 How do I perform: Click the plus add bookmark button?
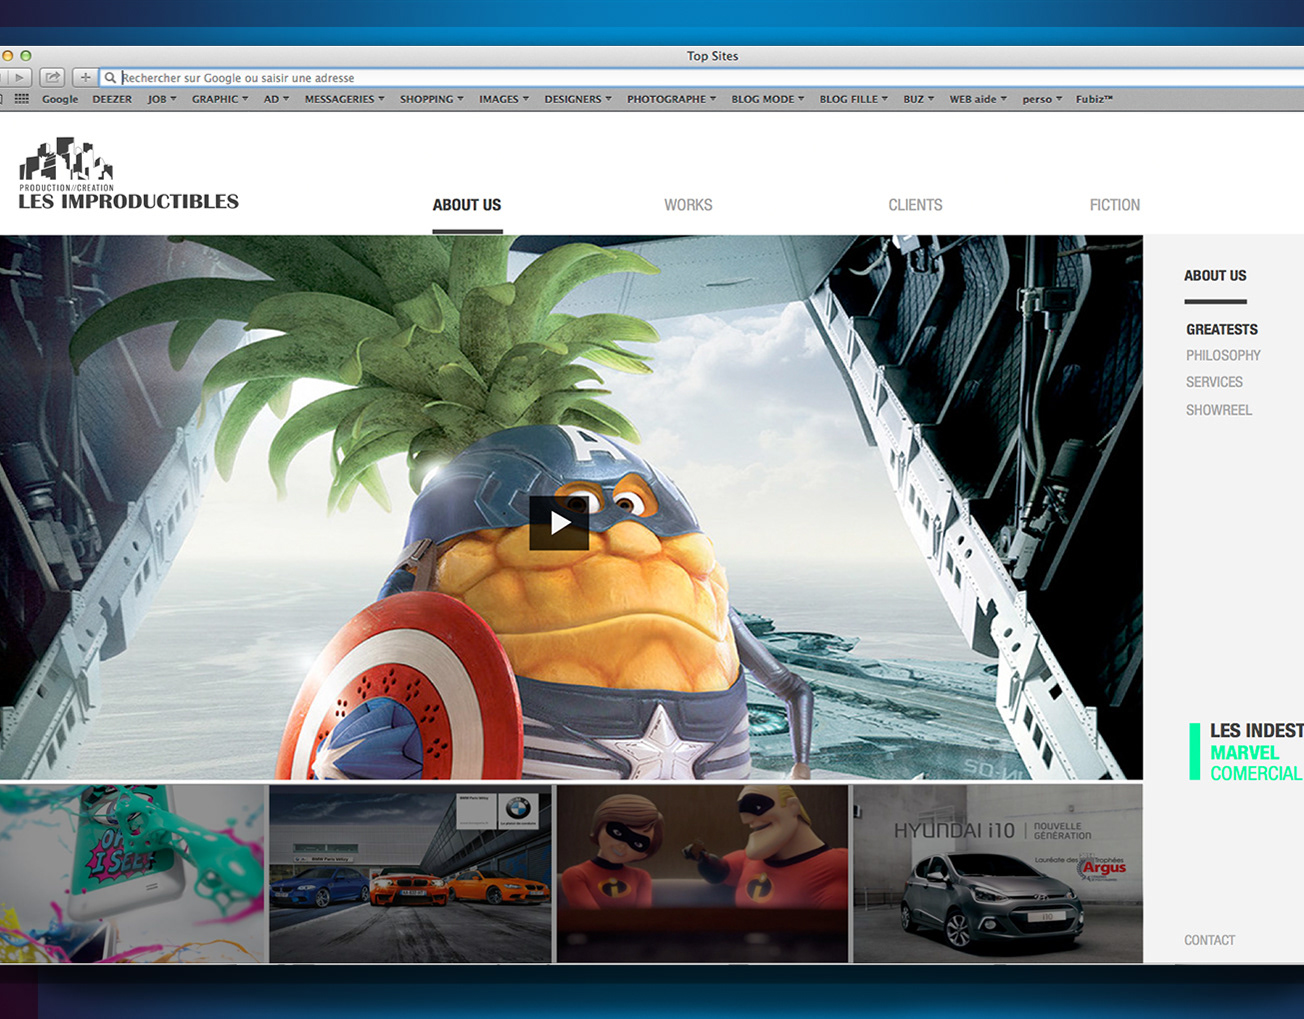86,77
